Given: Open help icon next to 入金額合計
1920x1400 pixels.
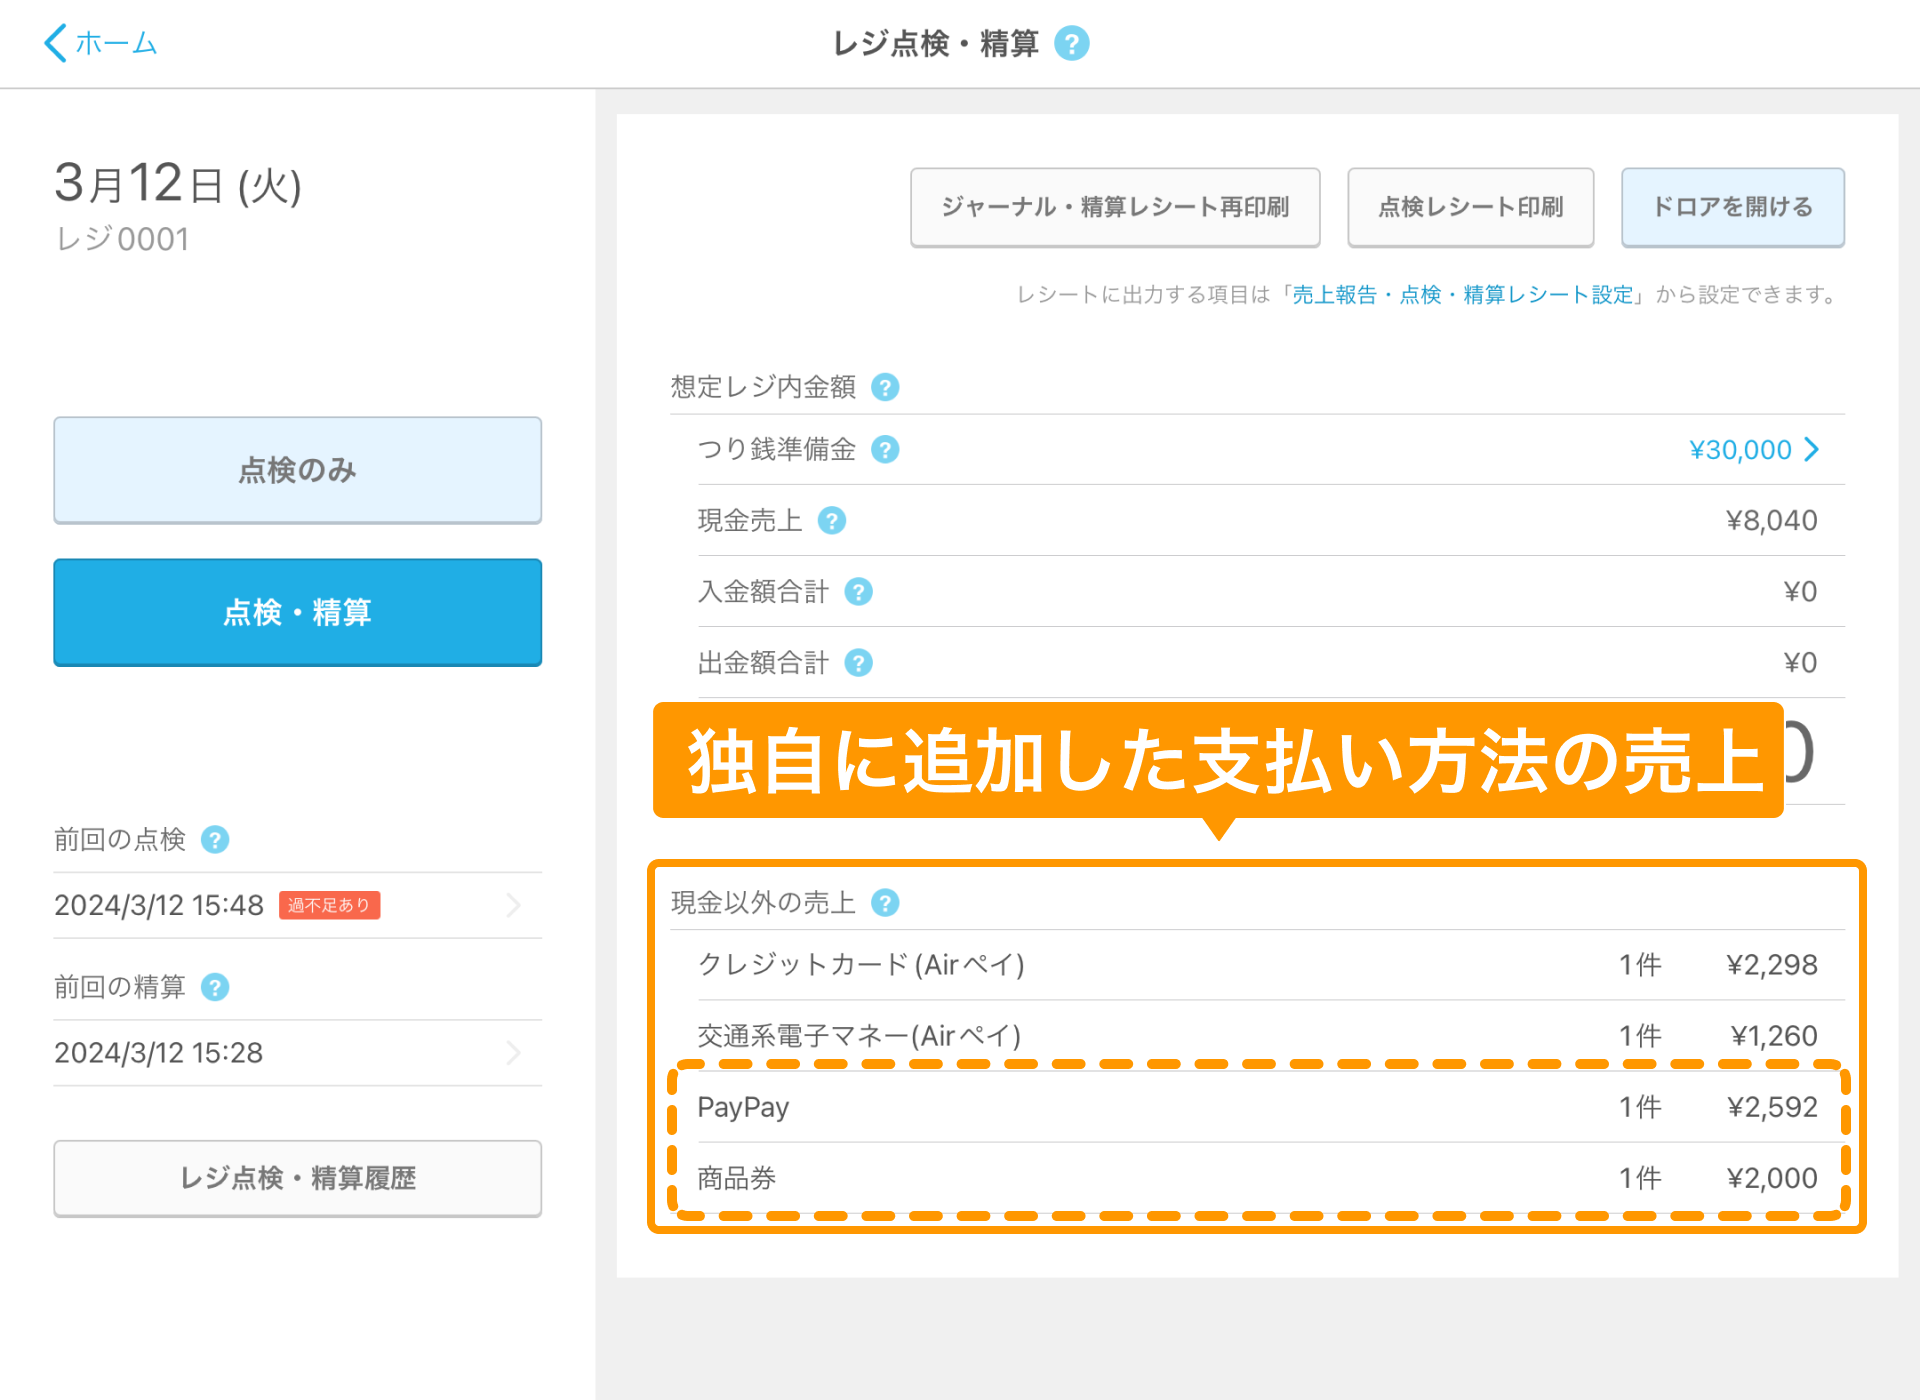Looking at the screenshot, I should (858, 592).
